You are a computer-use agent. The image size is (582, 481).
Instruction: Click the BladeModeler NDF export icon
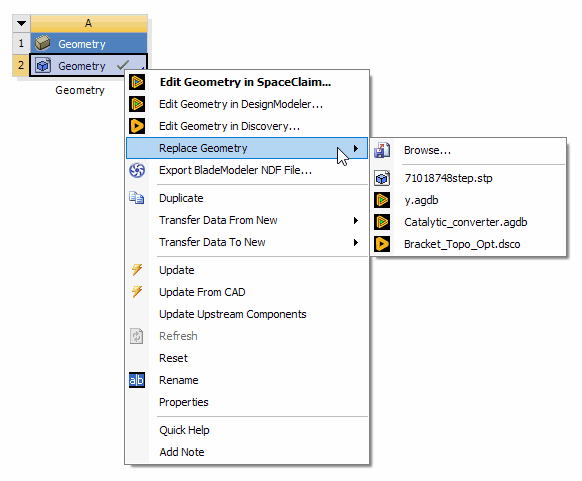pos(137,170)
